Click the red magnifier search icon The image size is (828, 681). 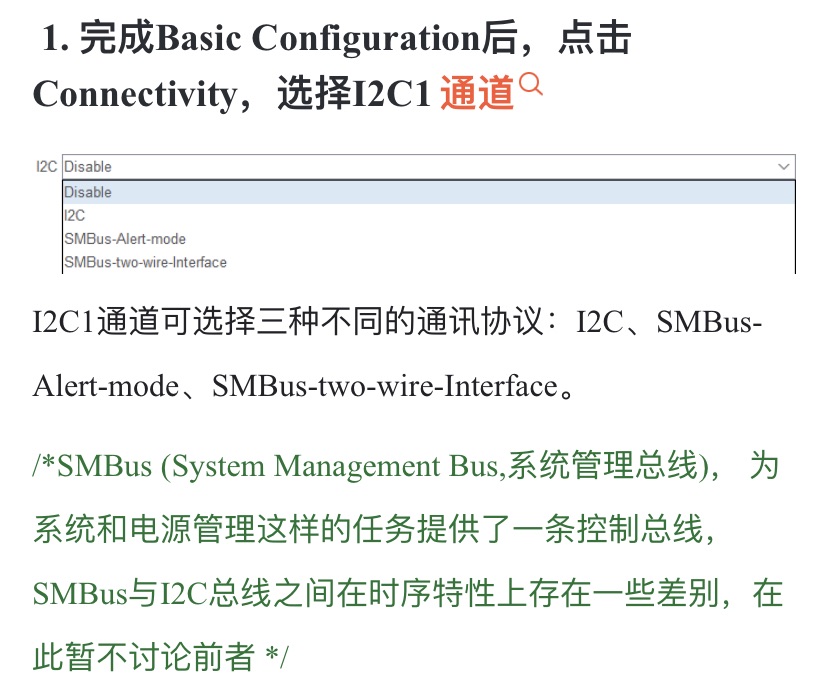tap(533, 85)
